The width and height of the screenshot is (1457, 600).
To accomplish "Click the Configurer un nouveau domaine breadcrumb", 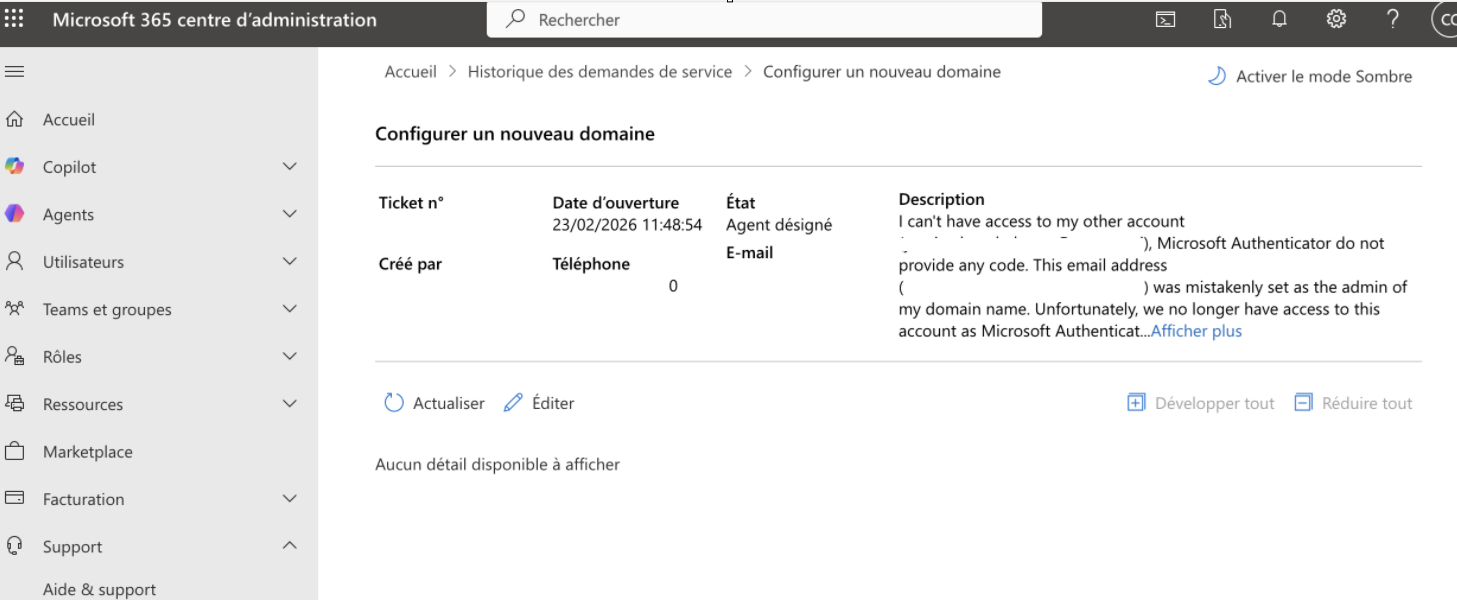I will pos(882,72).
